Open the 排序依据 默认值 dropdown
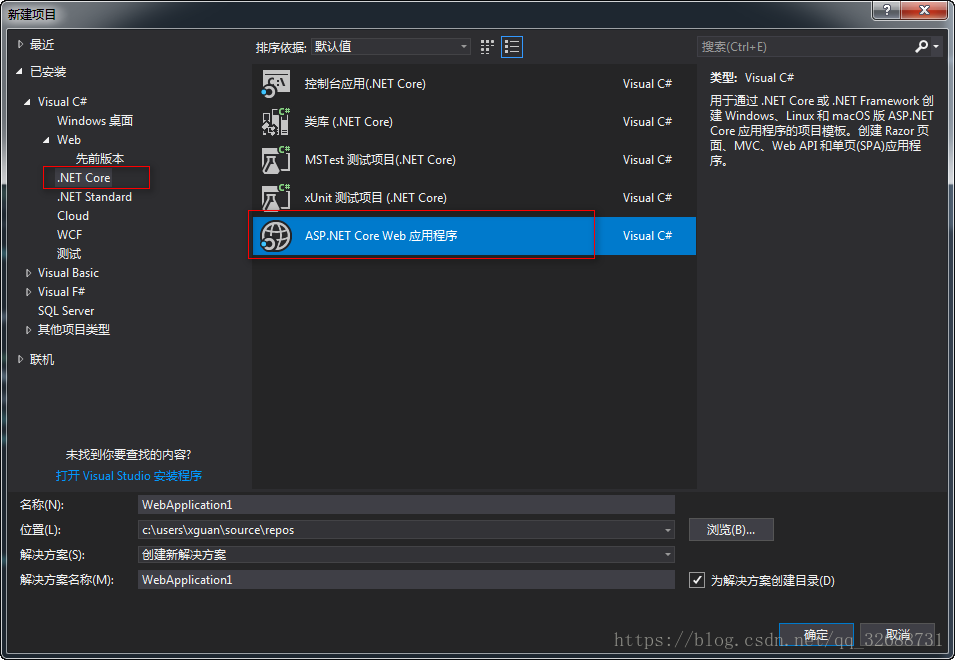The image size is (955, 660). (x=390, y=46)
